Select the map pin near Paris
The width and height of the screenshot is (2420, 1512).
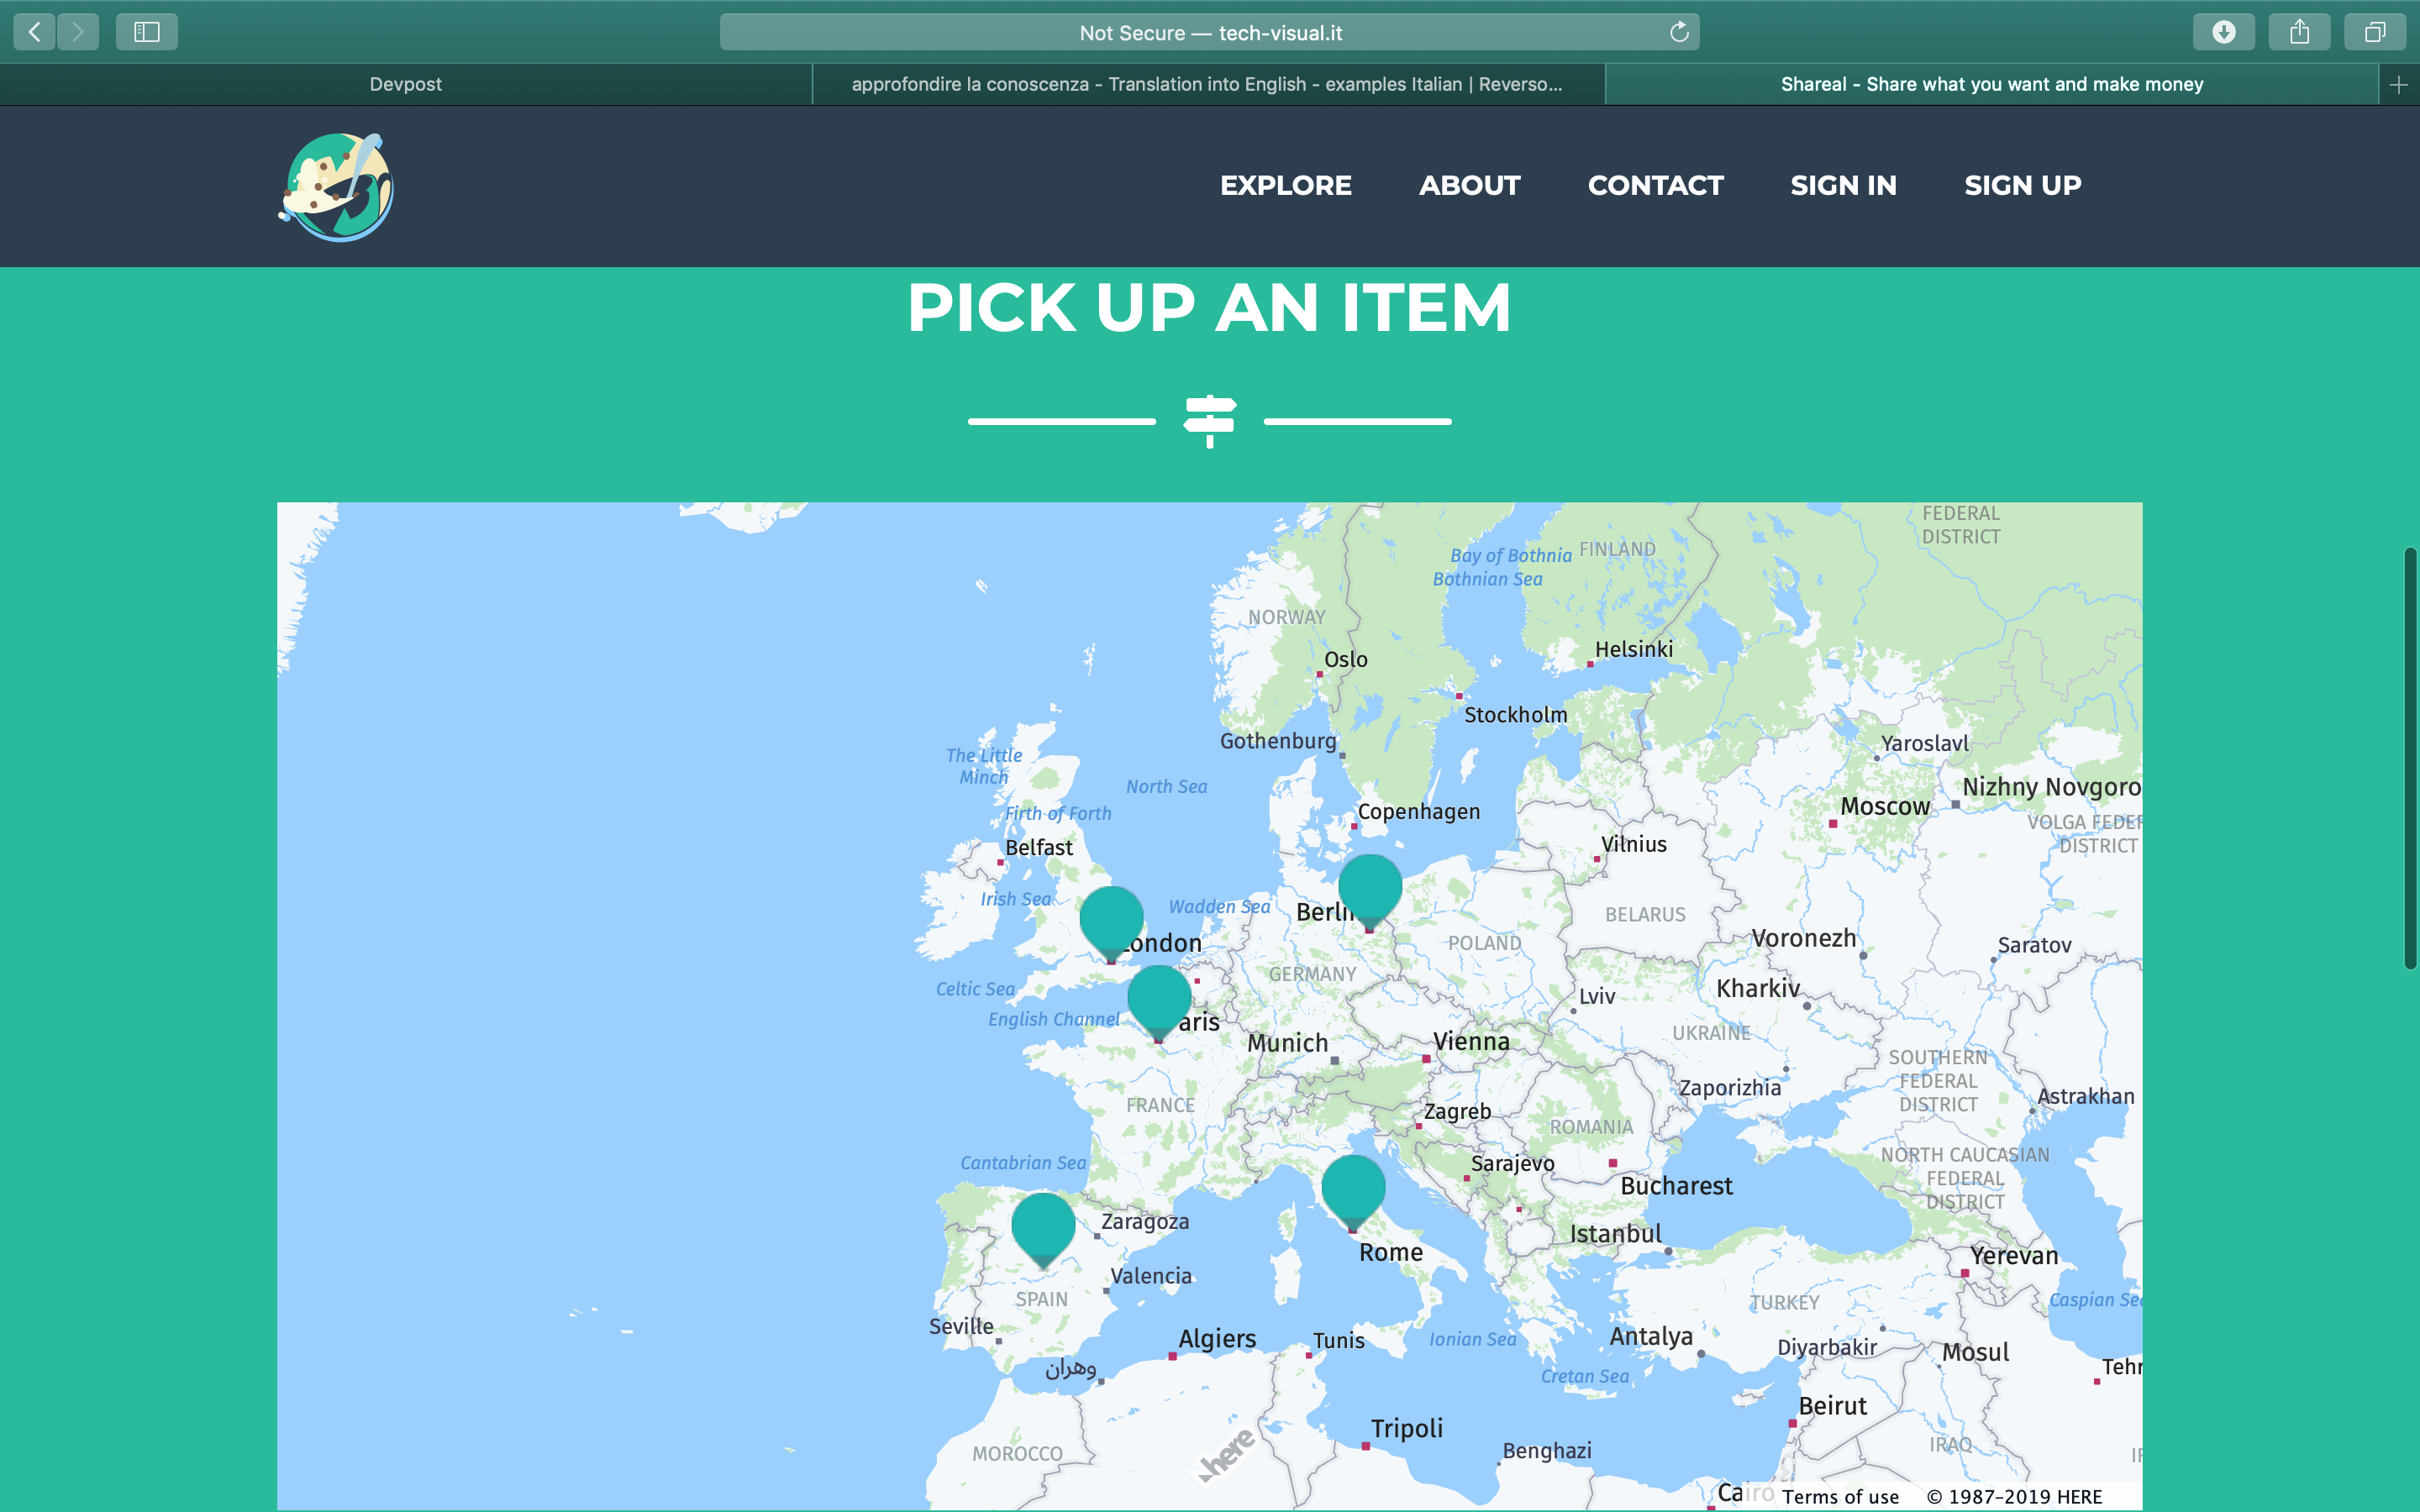pos(1158,999)
